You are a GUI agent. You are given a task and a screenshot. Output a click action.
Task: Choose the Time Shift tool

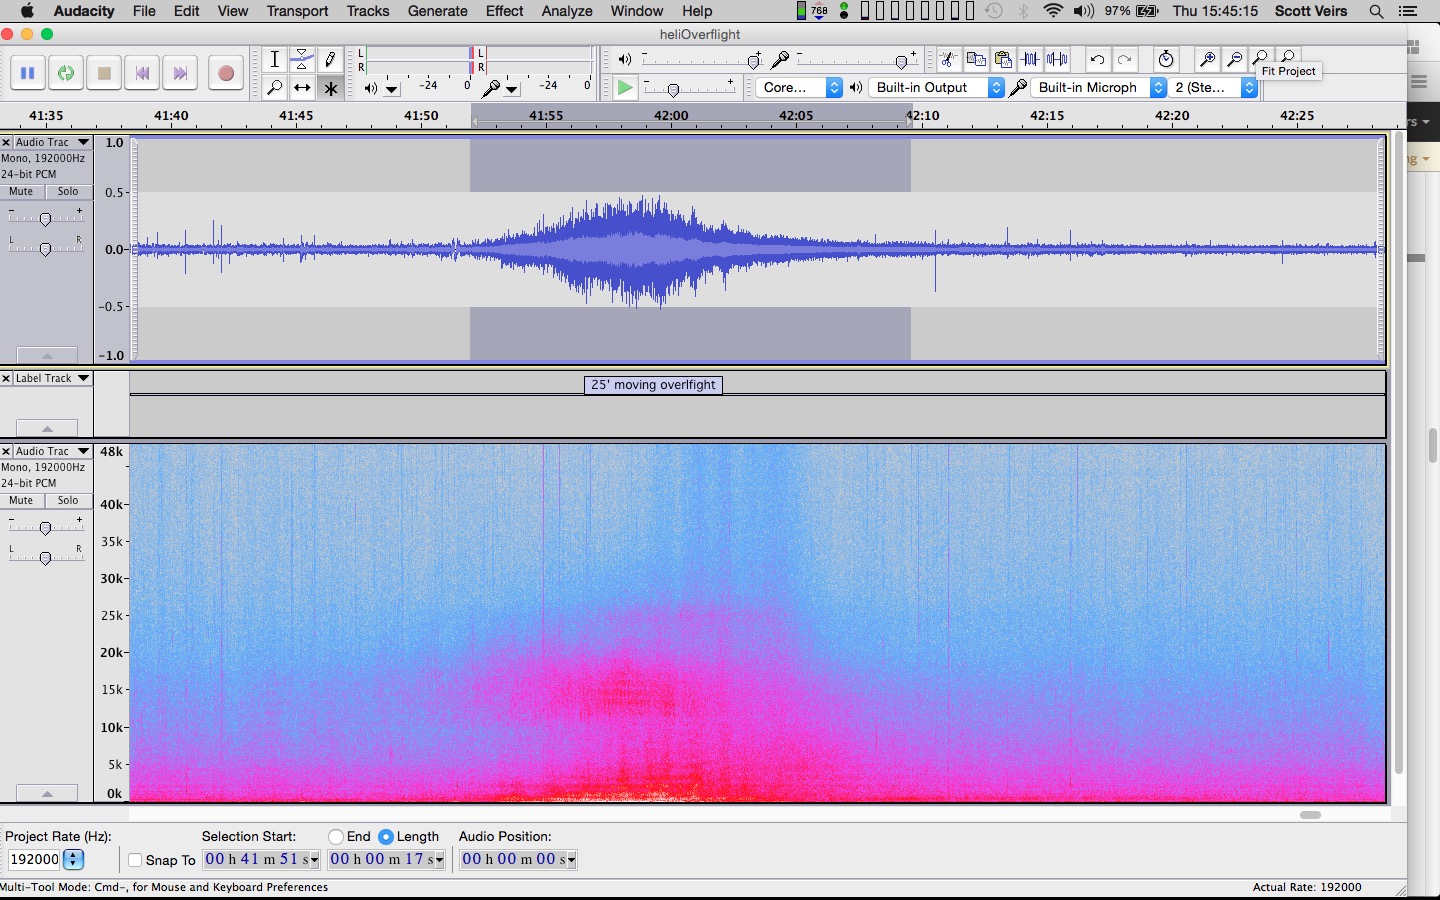(x=302, y=88)
